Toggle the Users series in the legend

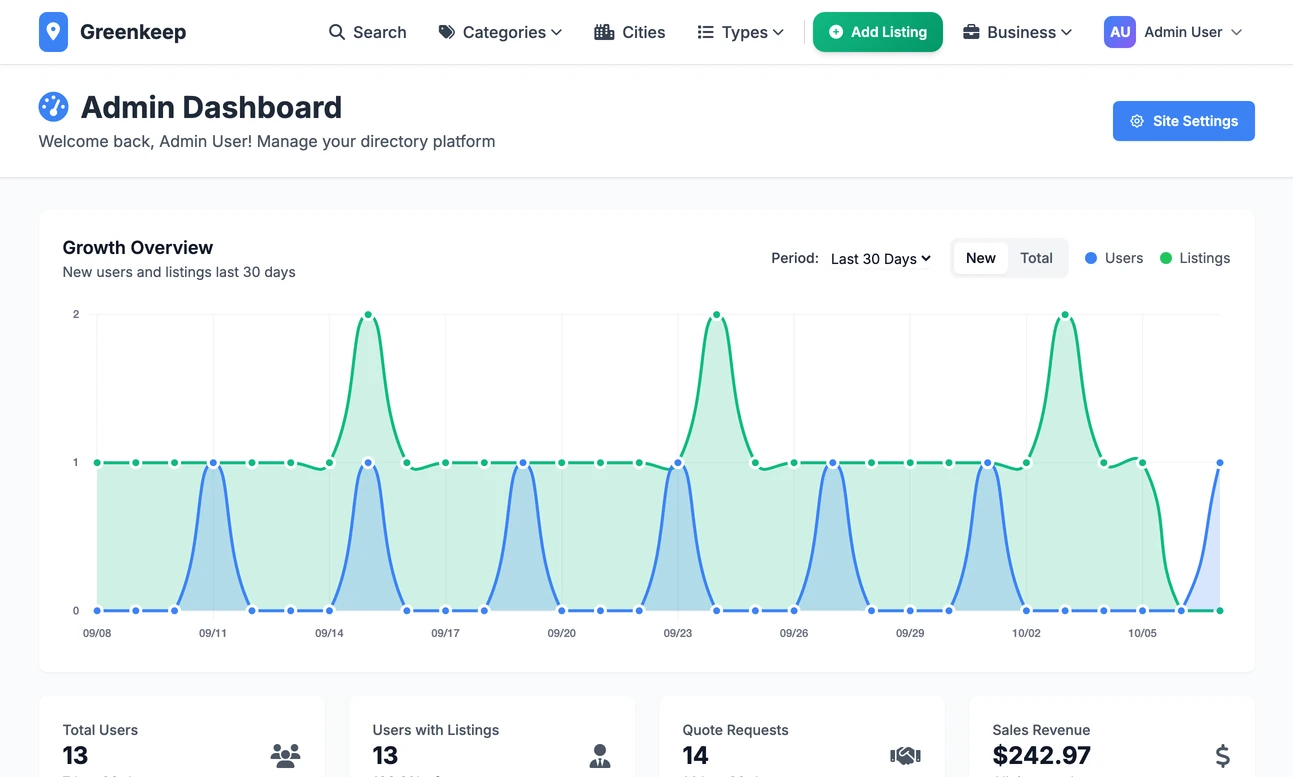(x=1113, y=258)
